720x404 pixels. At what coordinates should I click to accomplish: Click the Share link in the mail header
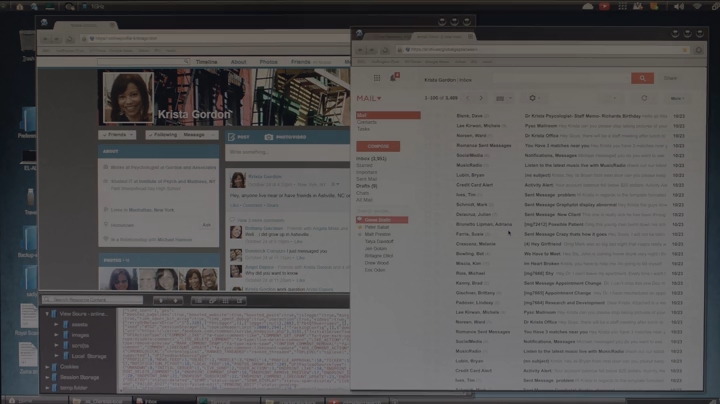pos(670,79)
